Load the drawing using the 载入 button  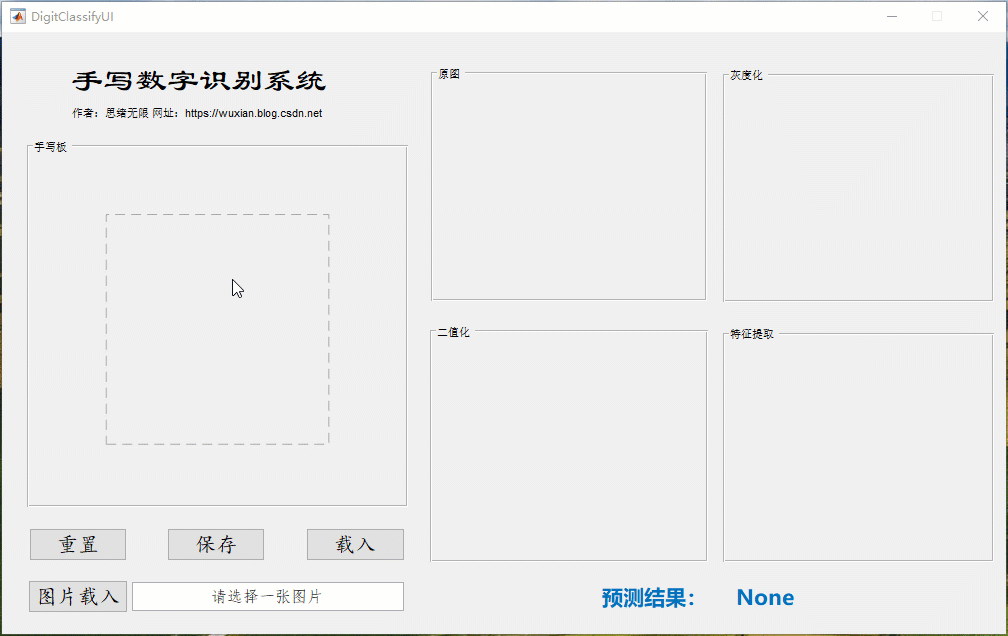coord(356,545)
